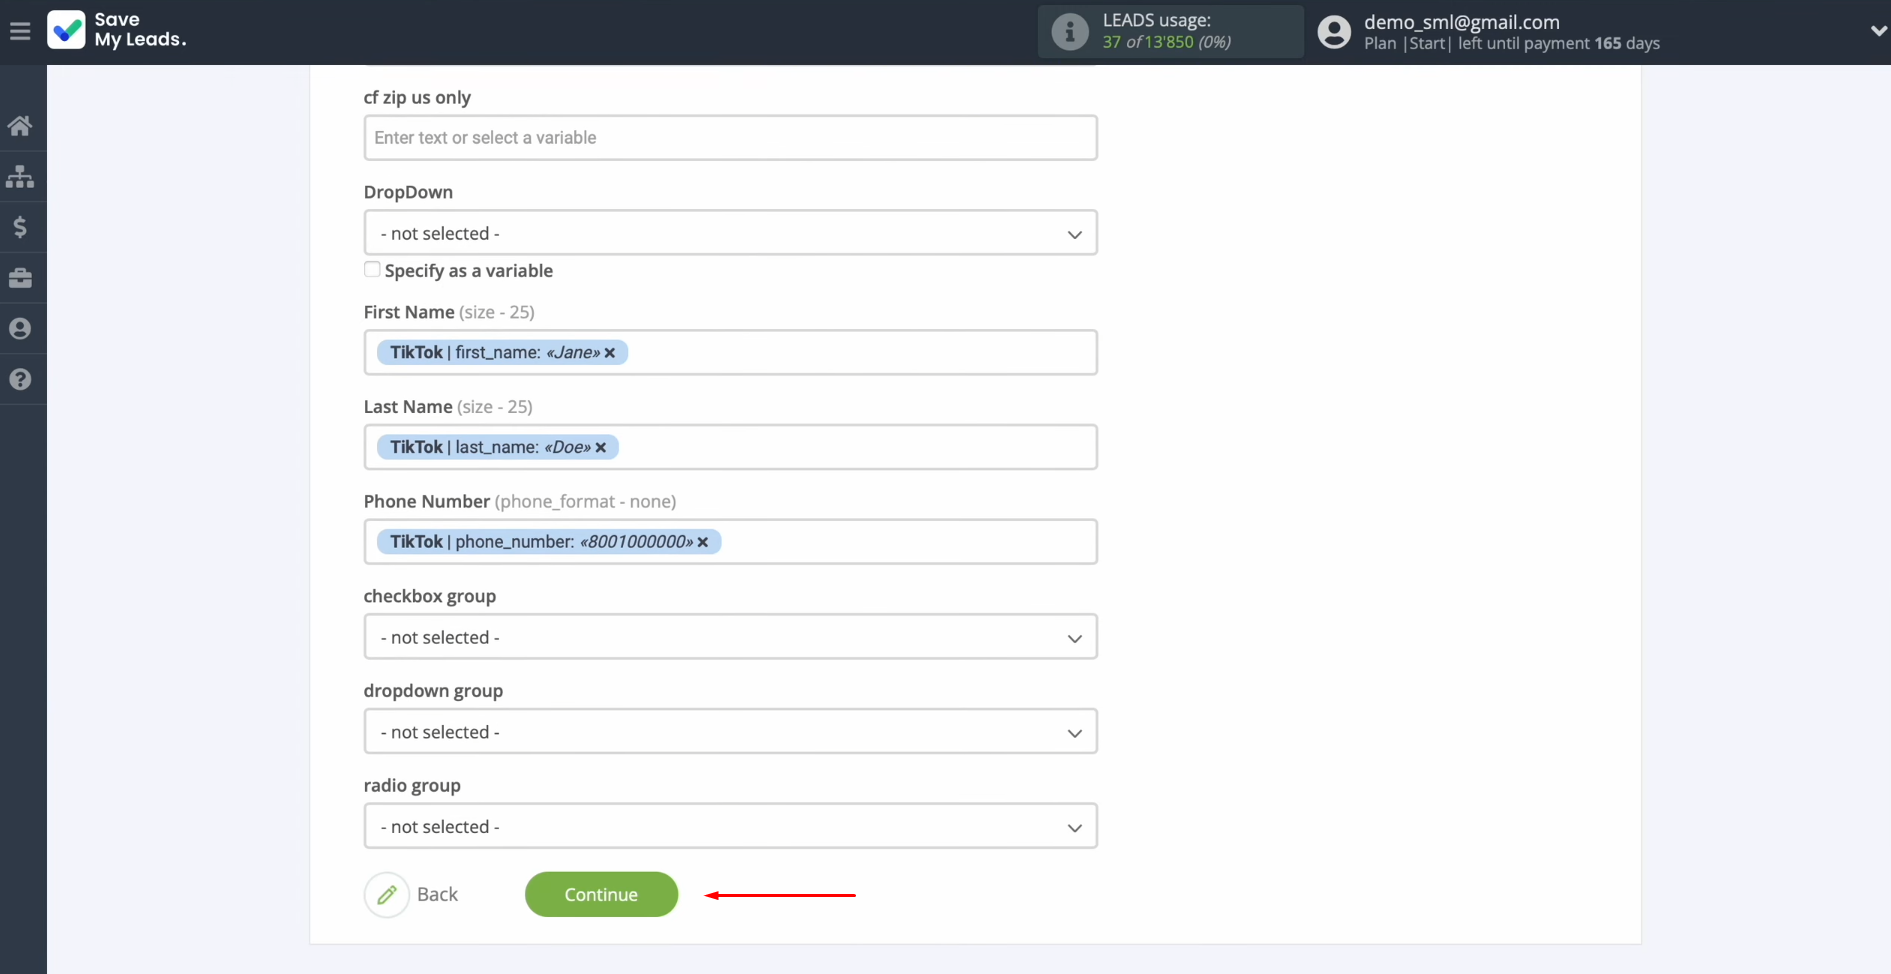Remove the TikTok phone_number variable tag
Image resolution: width=1891 pixels, height=974 pixels.
(703, 542)
